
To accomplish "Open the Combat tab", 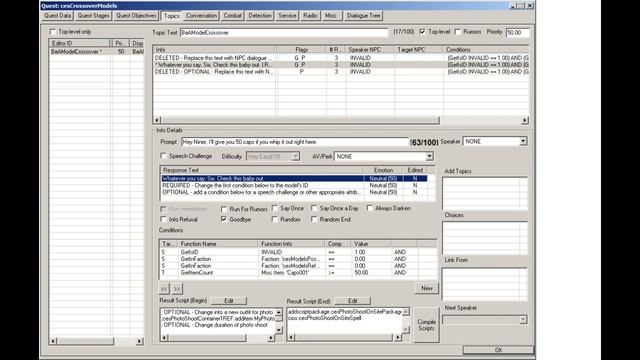I will click(233, 16).
